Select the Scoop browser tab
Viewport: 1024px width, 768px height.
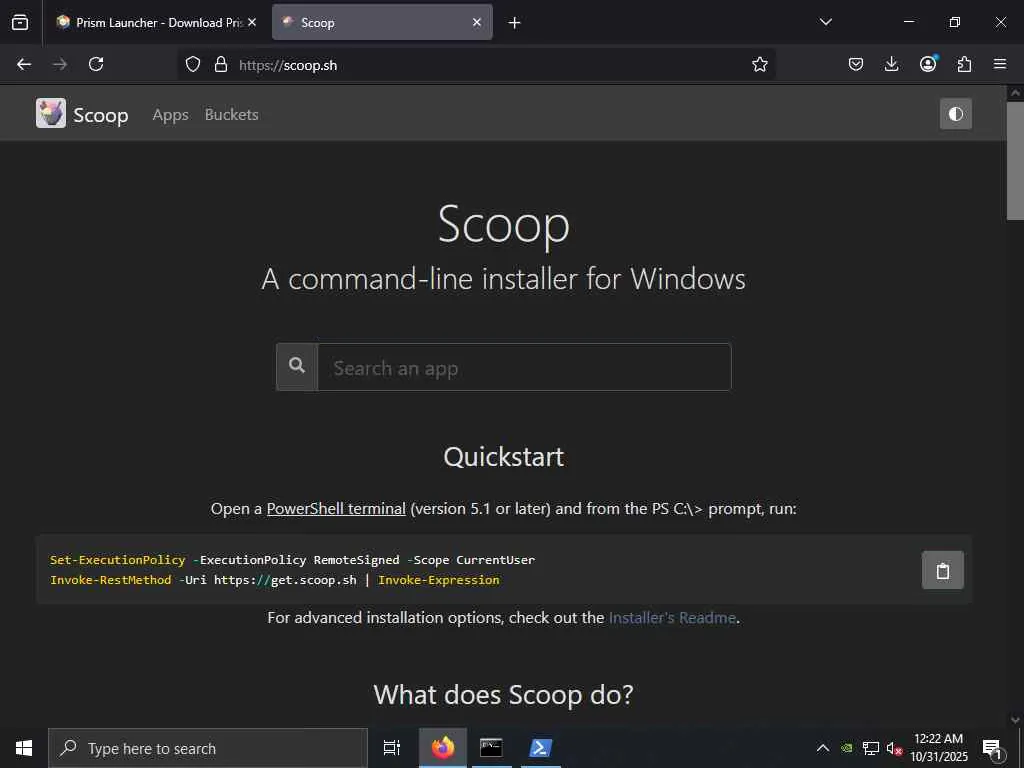coord(382,22)
